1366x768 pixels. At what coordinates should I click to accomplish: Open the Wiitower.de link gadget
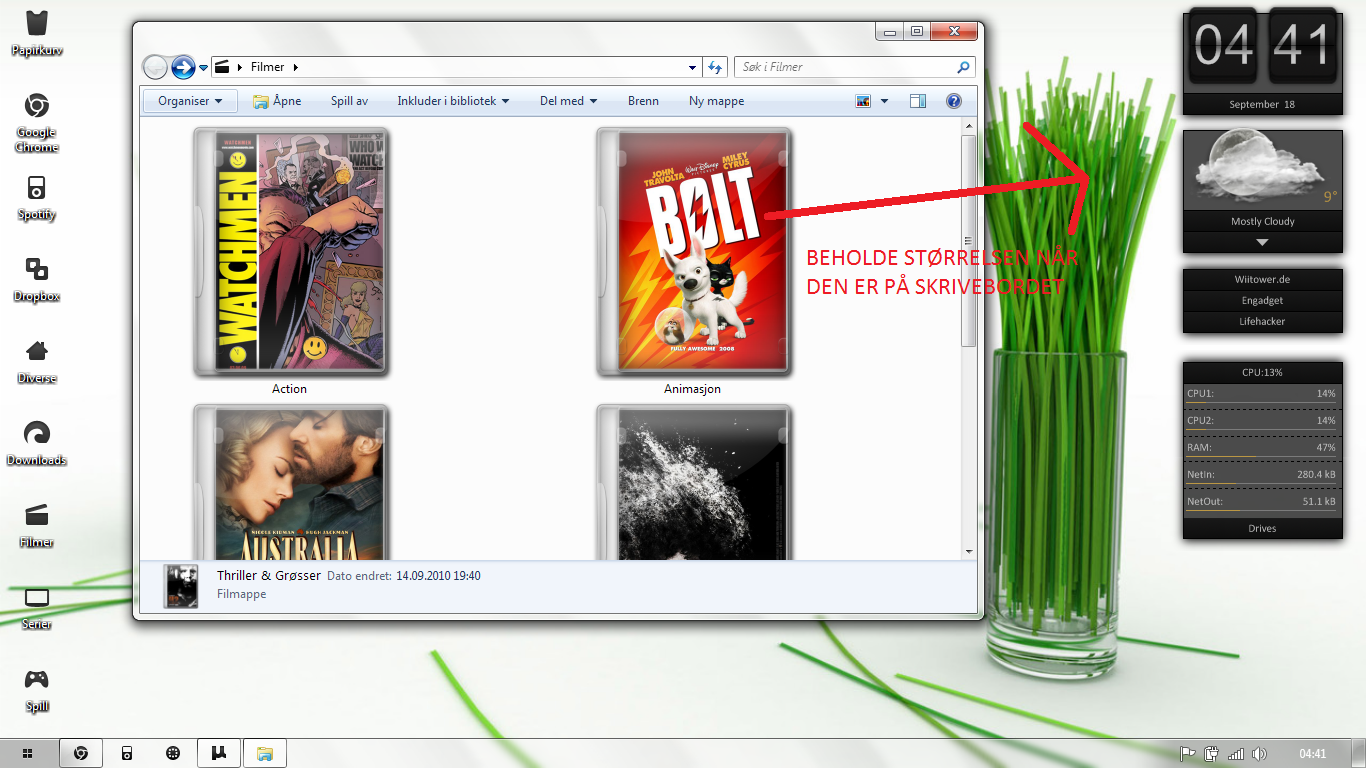(1262, 279)
